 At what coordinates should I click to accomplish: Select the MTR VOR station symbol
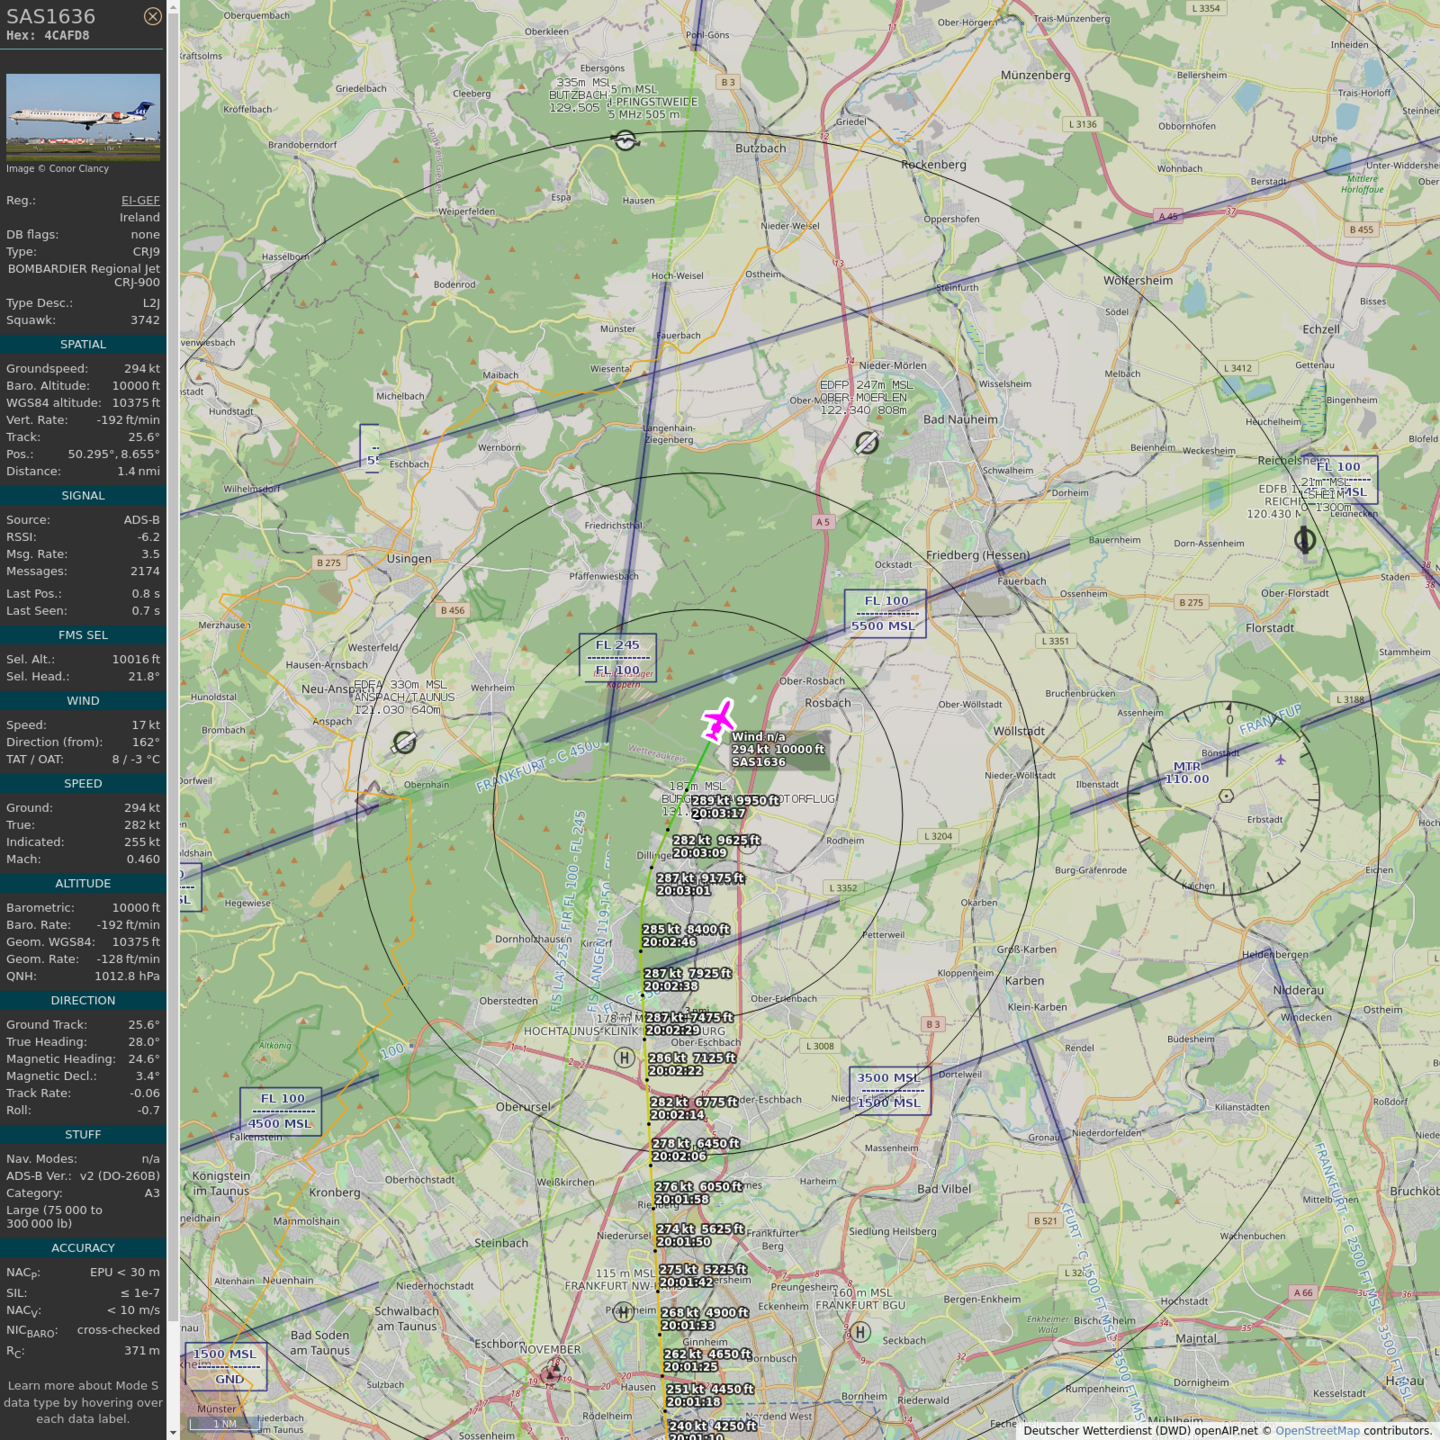click(1226, 796)
